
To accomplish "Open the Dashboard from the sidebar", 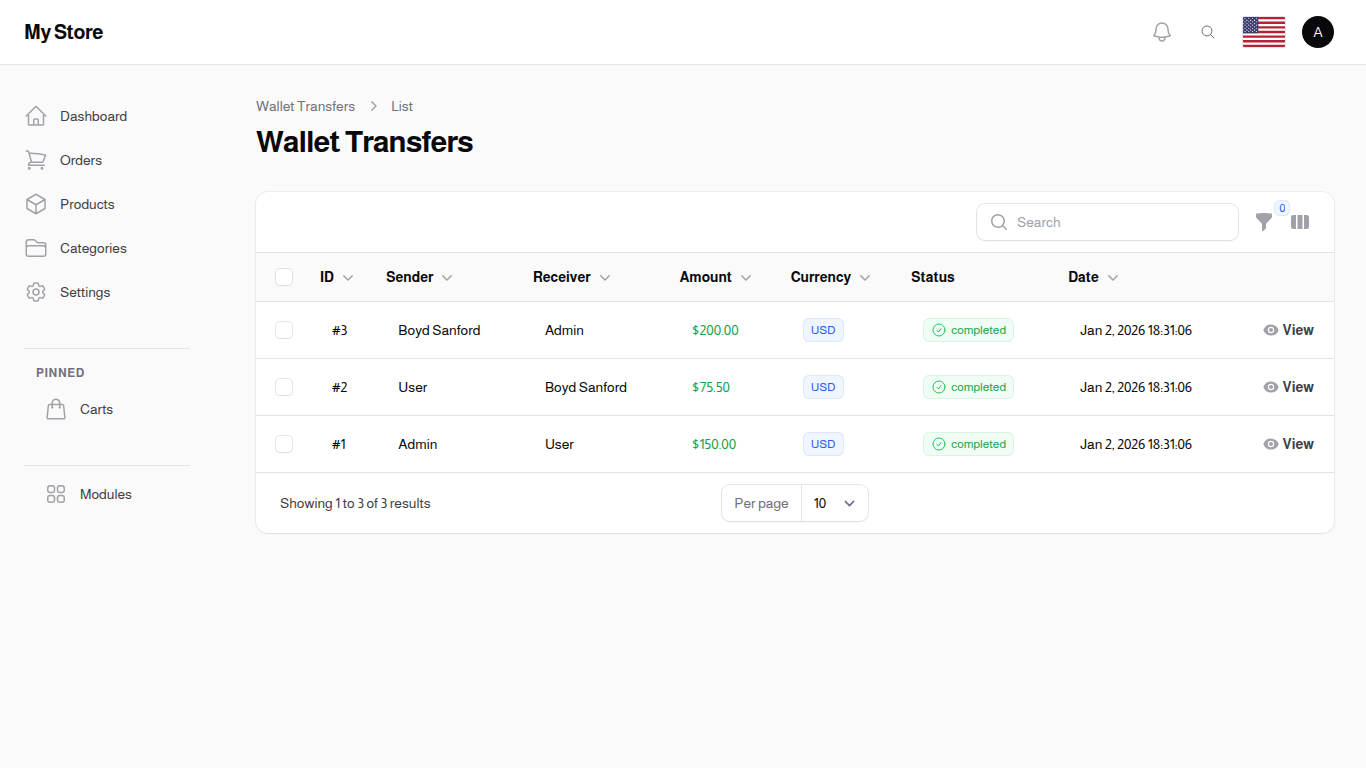I will [x=93, y=116].
